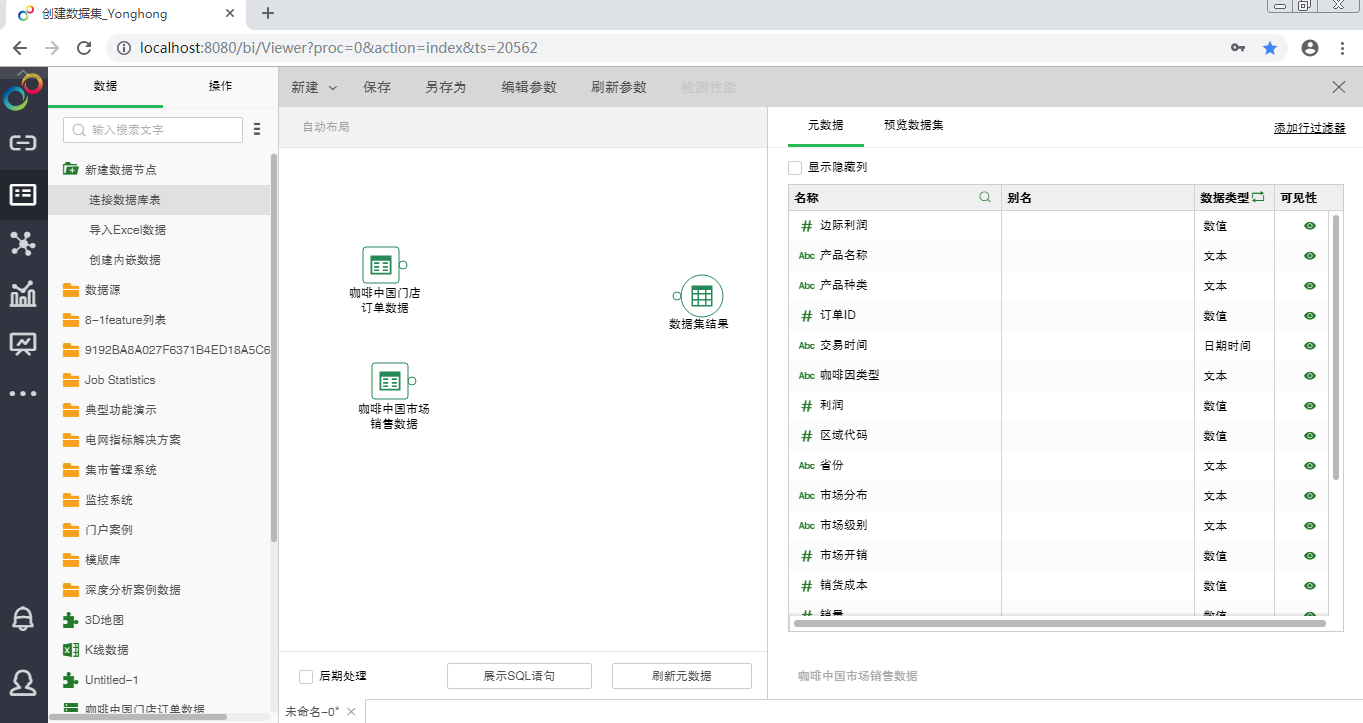
Task: Click the more options ellipsis in sidebar
Action: coord(22,393)
